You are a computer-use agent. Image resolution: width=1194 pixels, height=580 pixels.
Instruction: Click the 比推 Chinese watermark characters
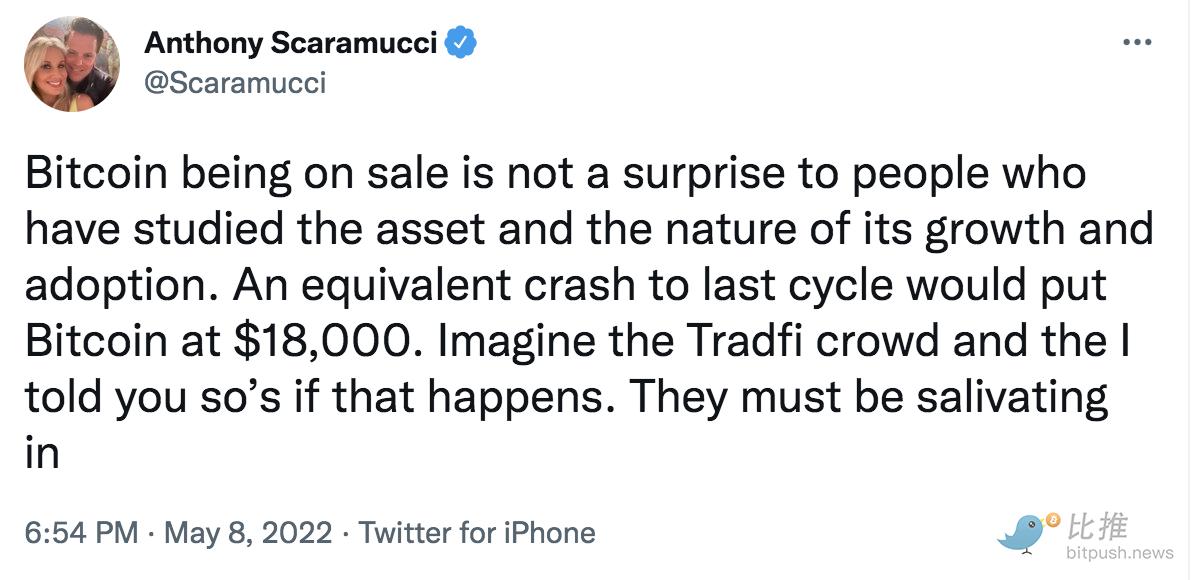pyautogui.click(x=1098, y=525)
